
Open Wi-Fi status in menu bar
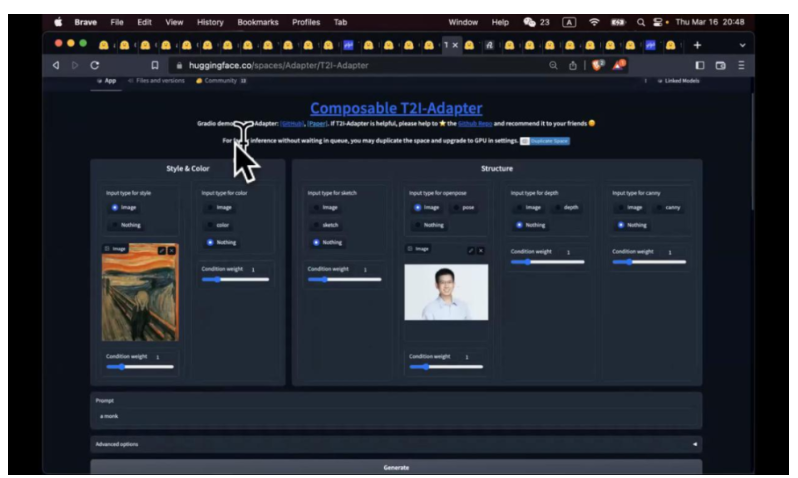pyautogui.click(x=594, y=22)
